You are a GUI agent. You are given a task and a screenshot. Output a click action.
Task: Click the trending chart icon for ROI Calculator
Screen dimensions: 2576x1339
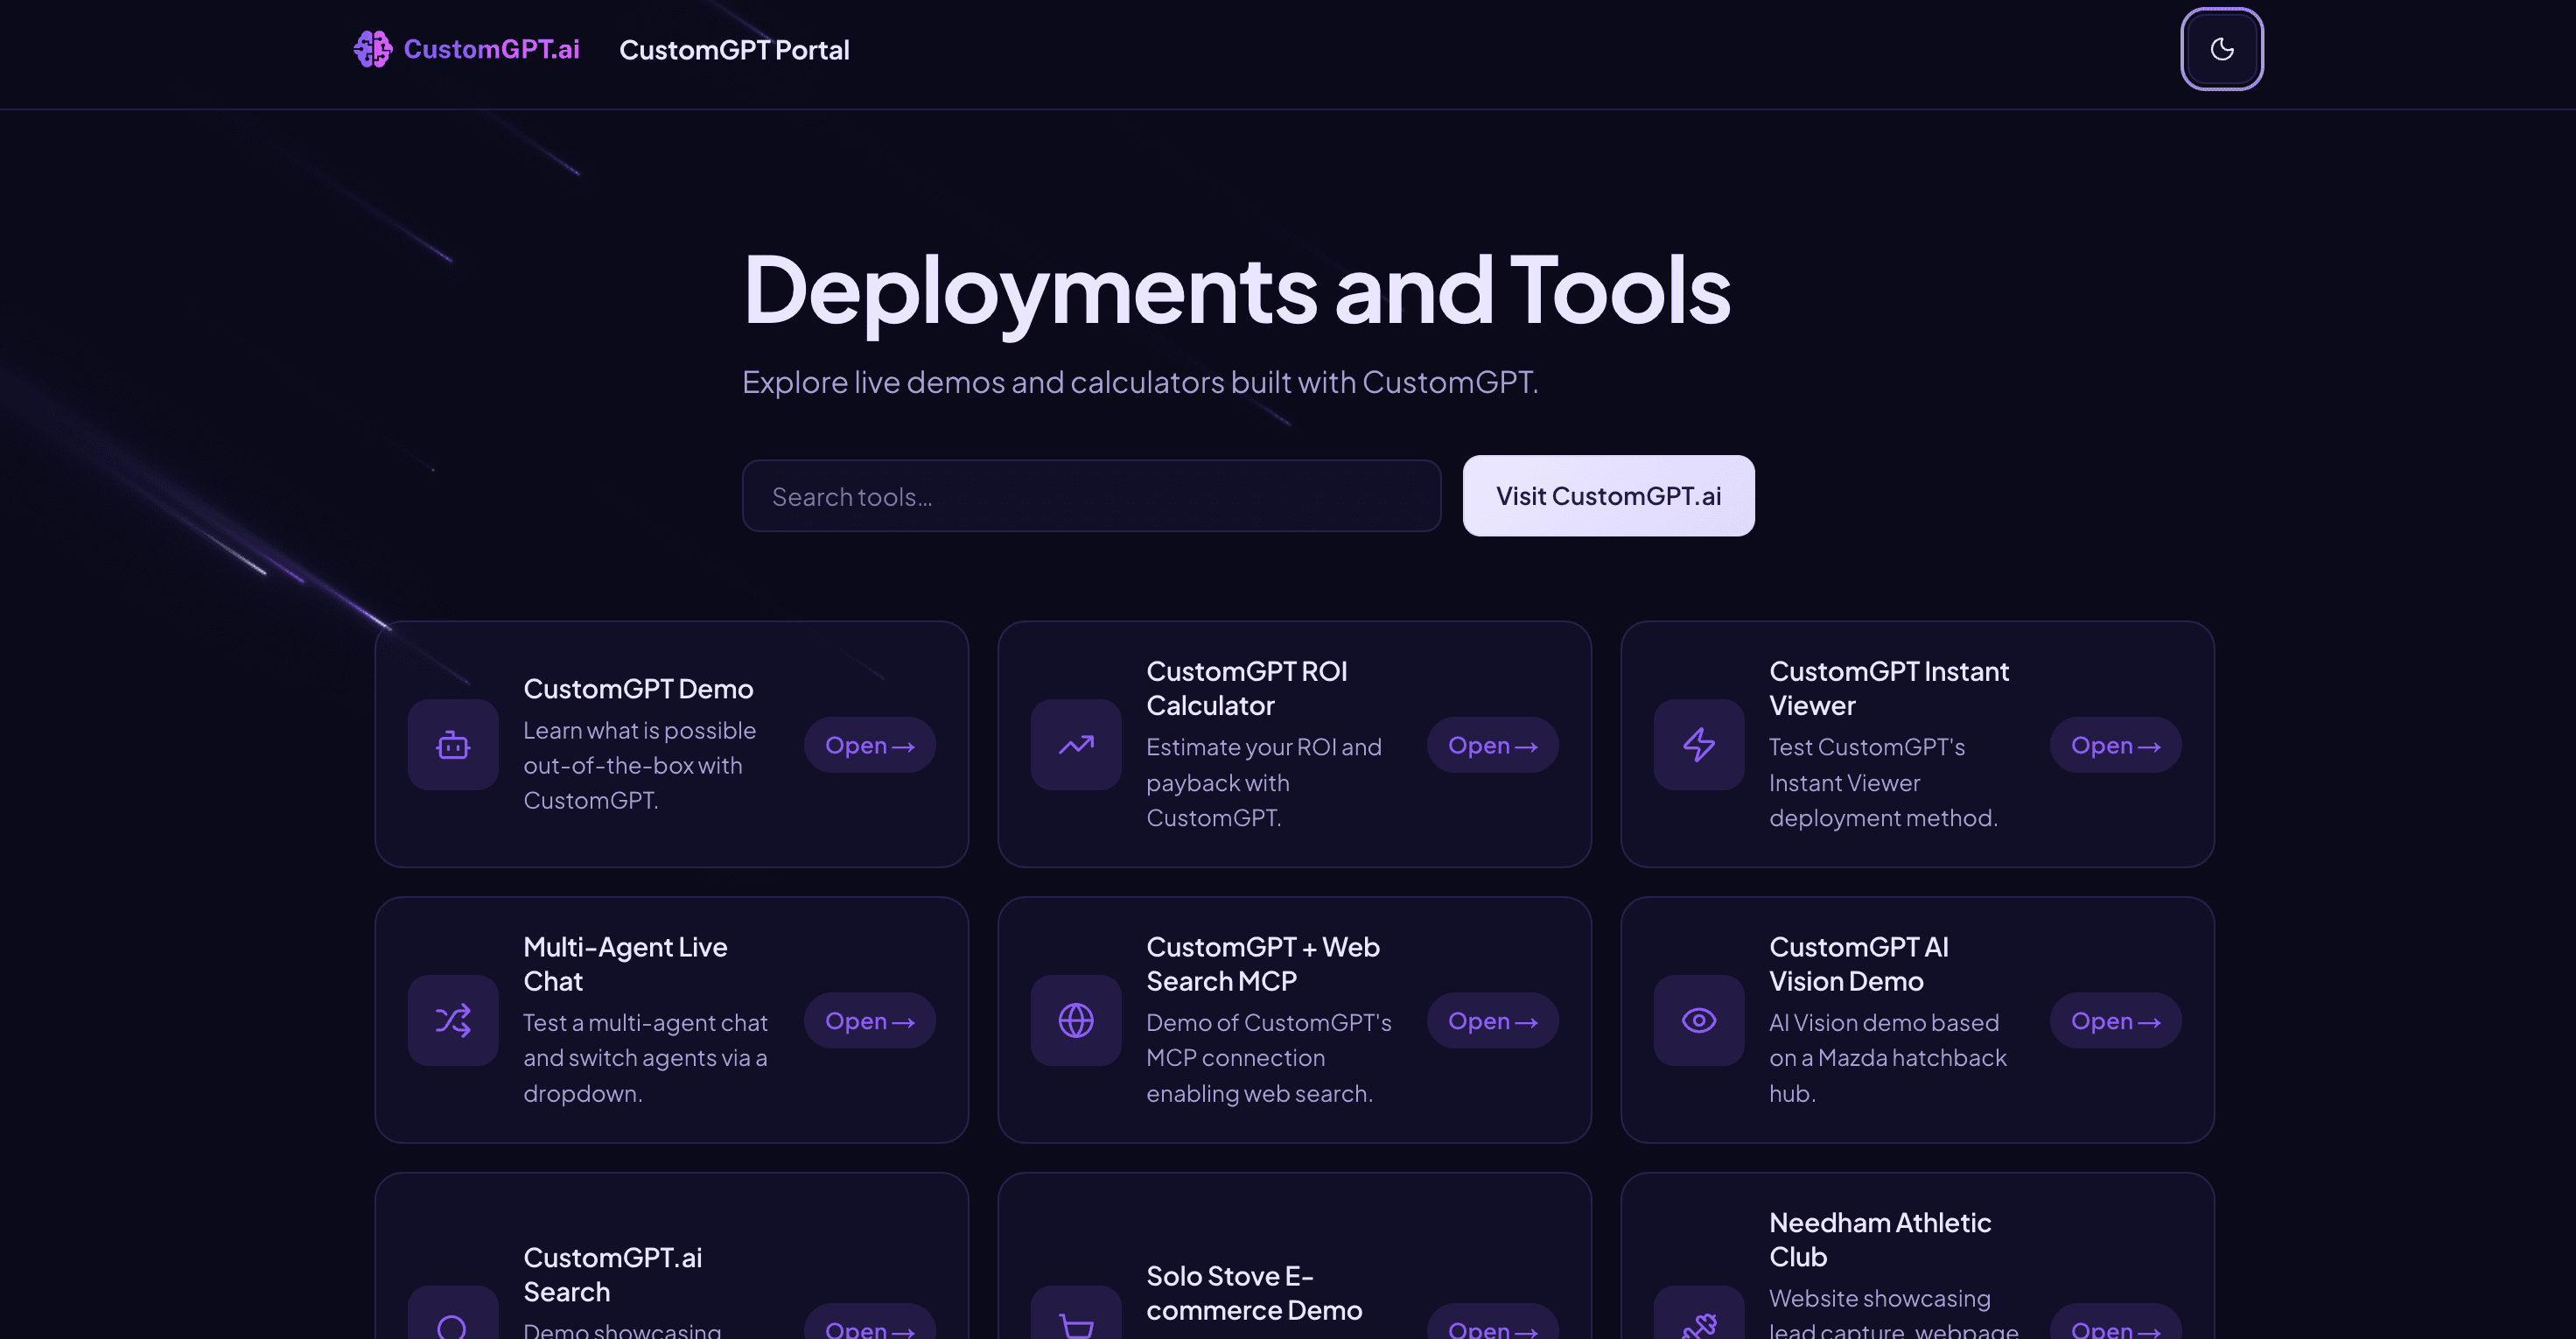pyautogui.click(x=1075, y=745)
